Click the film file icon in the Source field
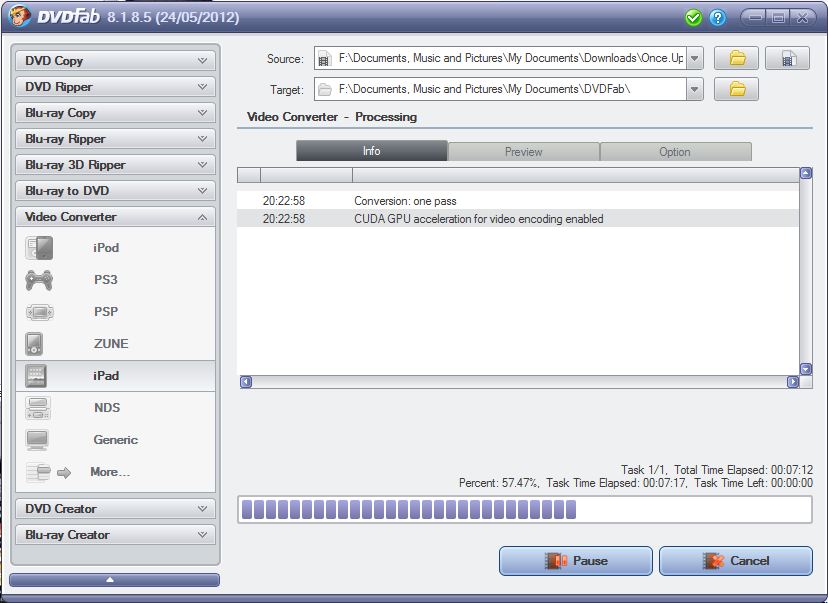 (x=324, y=59)
